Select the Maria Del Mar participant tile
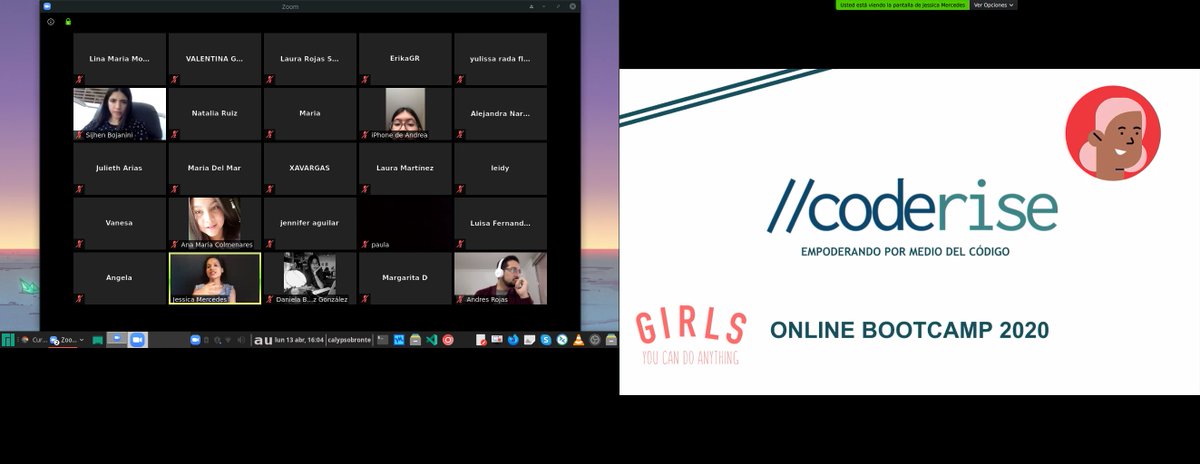Image resolution: width=1200 pixels, height=464 pixels. tap(215, 168)
